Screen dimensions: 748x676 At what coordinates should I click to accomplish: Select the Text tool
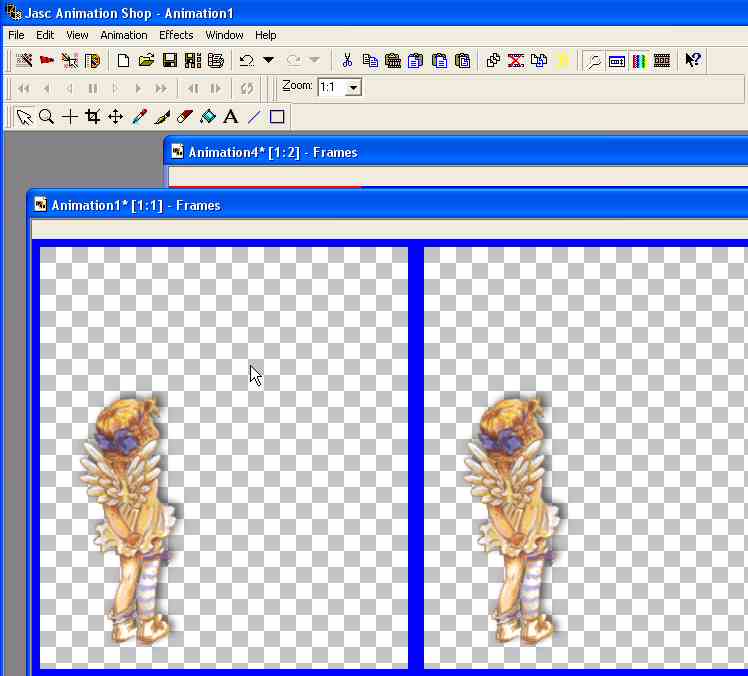[231, 117]
